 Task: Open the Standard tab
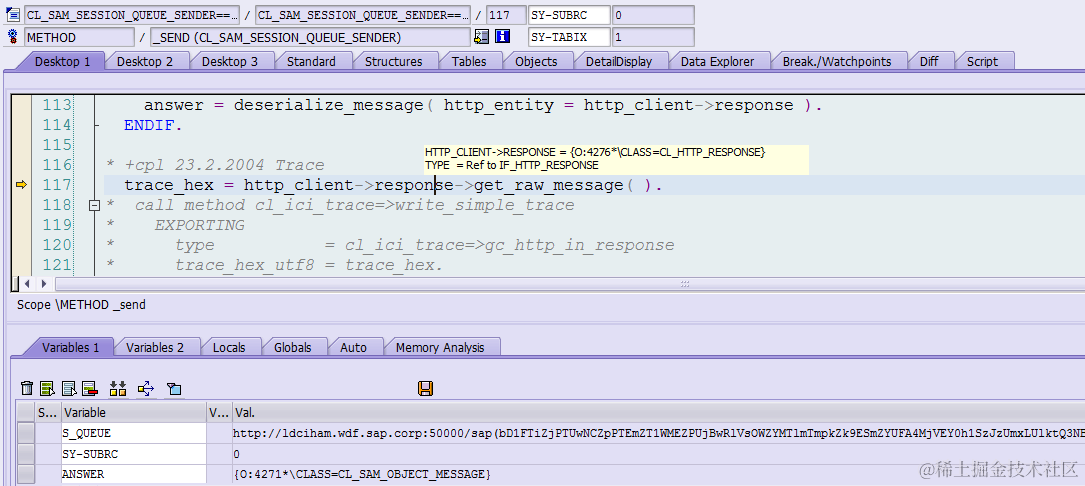(x=311, y=62)
